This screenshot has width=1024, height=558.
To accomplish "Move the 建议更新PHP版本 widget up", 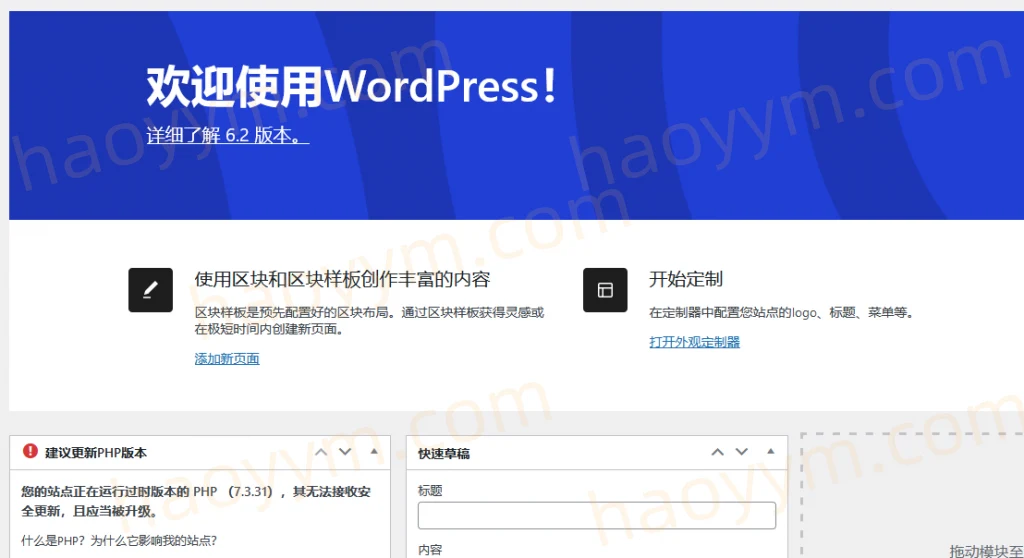I will 321,452.
